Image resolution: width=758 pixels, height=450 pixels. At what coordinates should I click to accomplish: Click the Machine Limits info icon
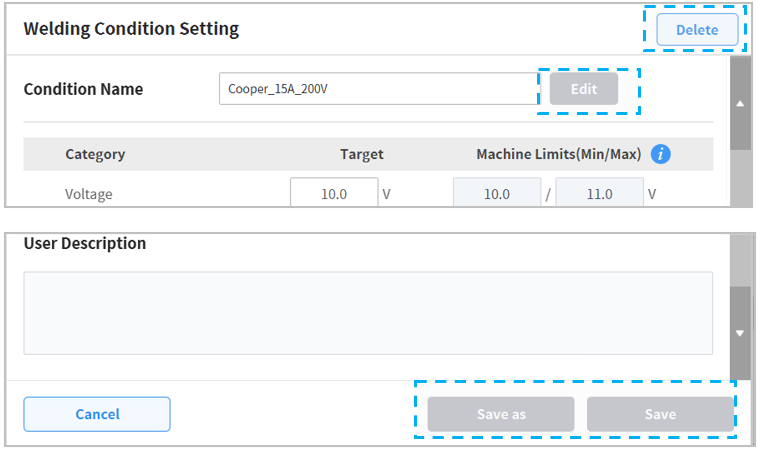point(660,154)
